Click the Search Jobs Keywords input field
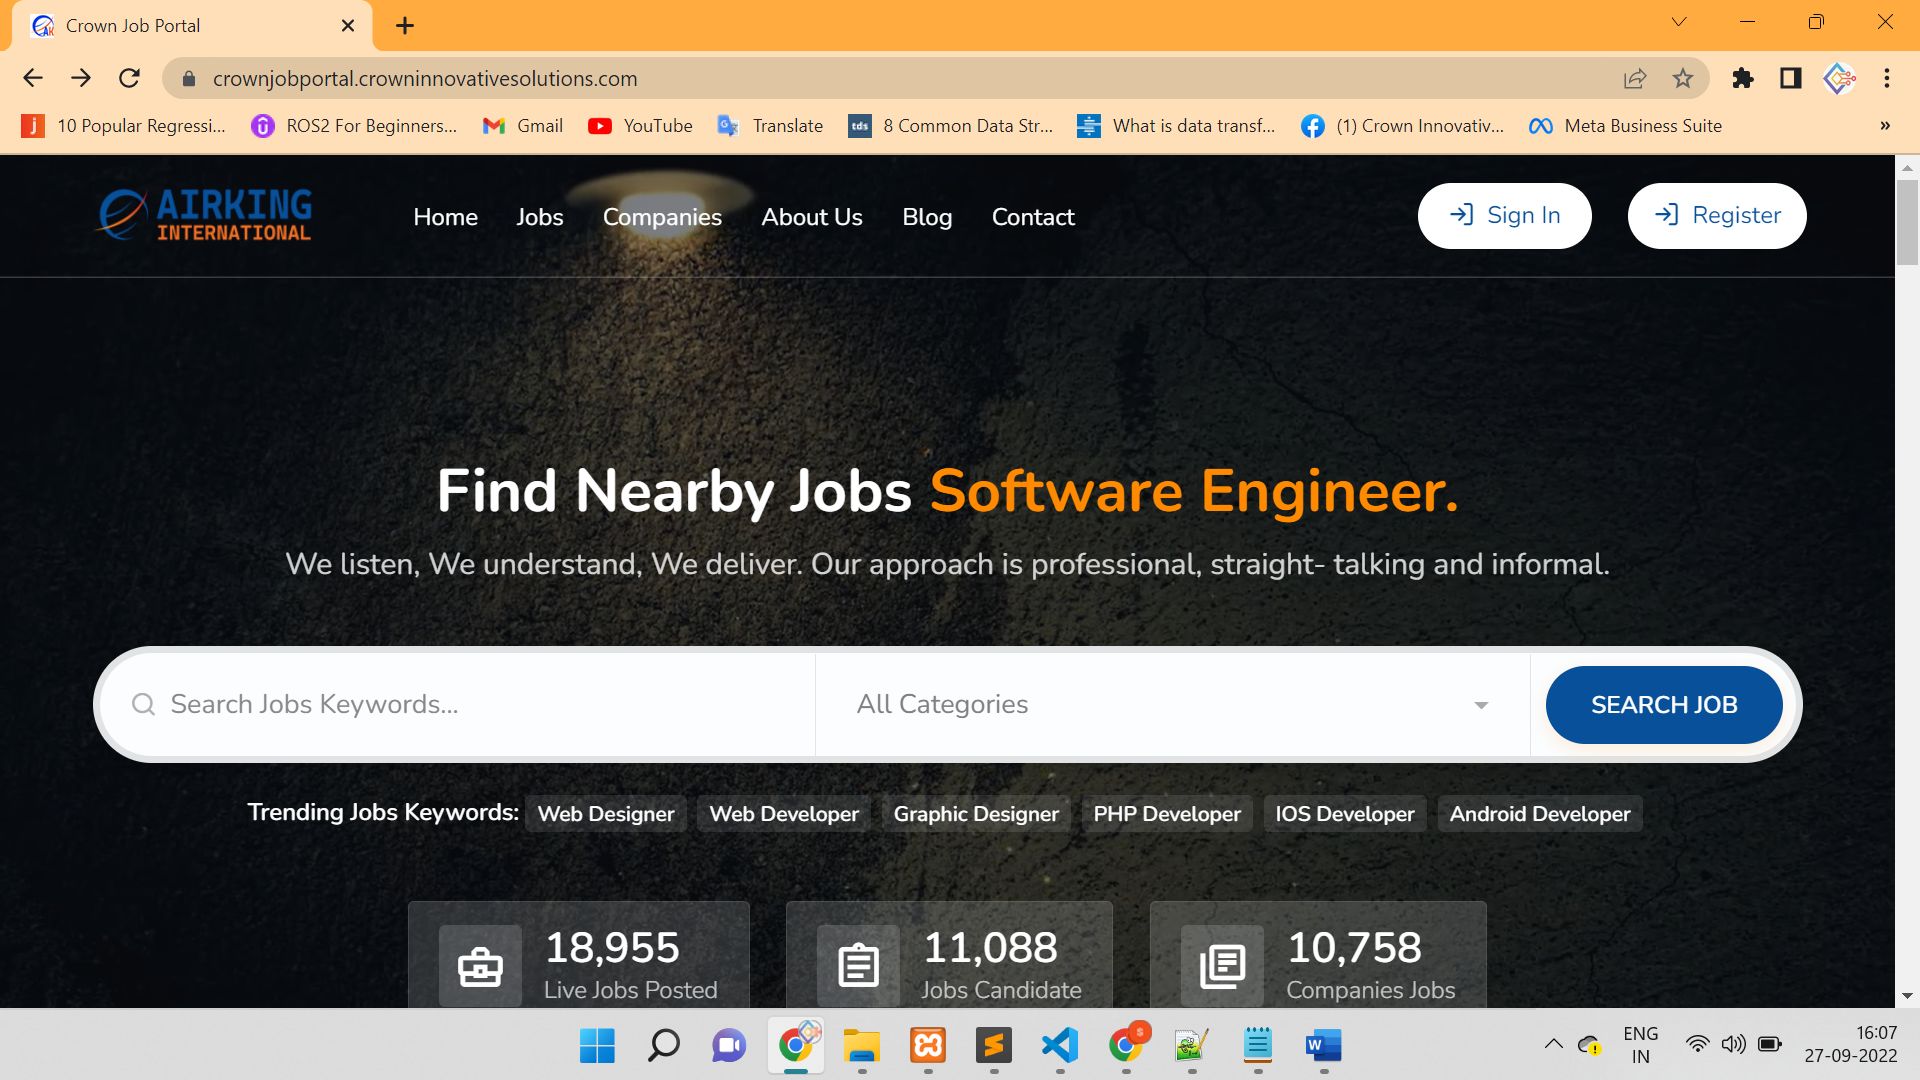The image size is (1920, 1080). [x=470, y=705]
